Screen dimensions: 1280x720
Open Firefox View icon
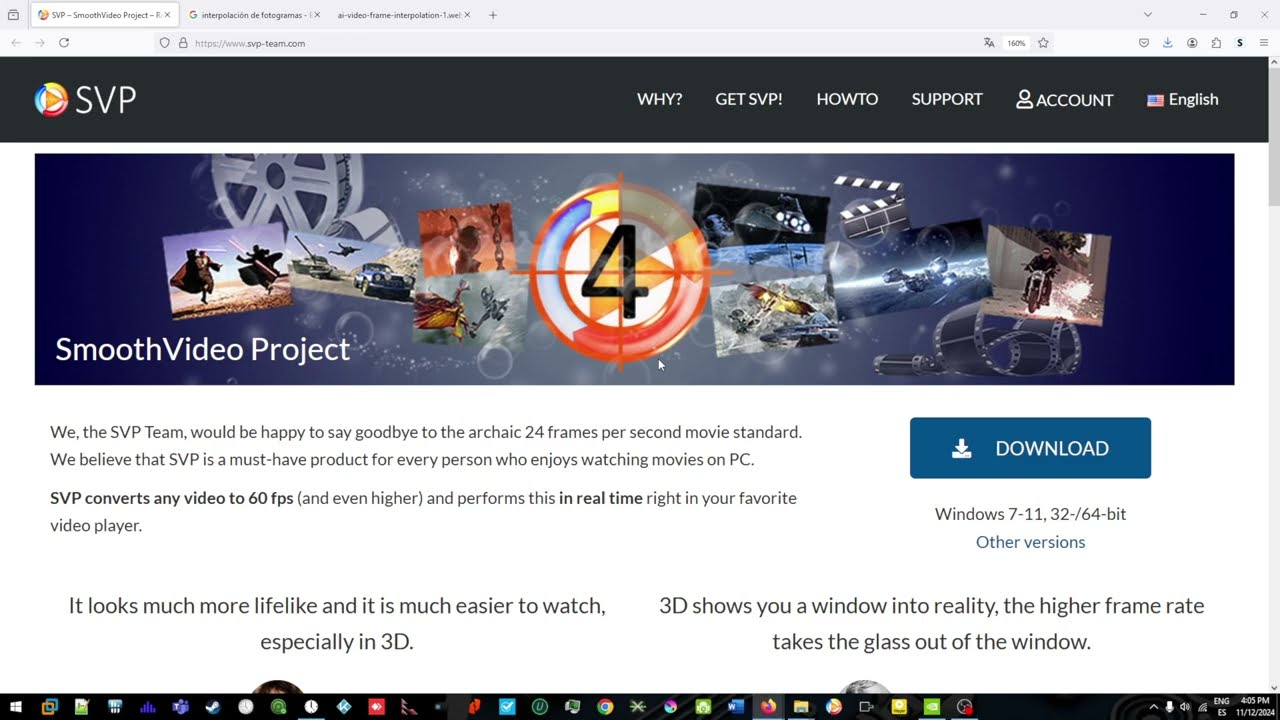coord(13,15)
